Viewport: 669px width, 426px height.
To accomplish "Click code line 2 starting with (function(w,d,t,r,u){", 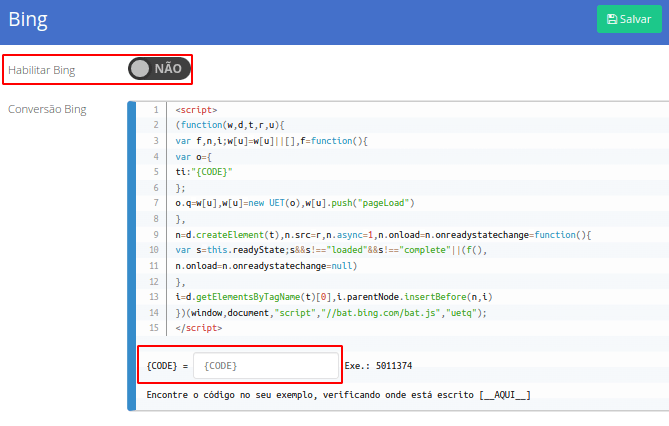I will click(230, 125).
